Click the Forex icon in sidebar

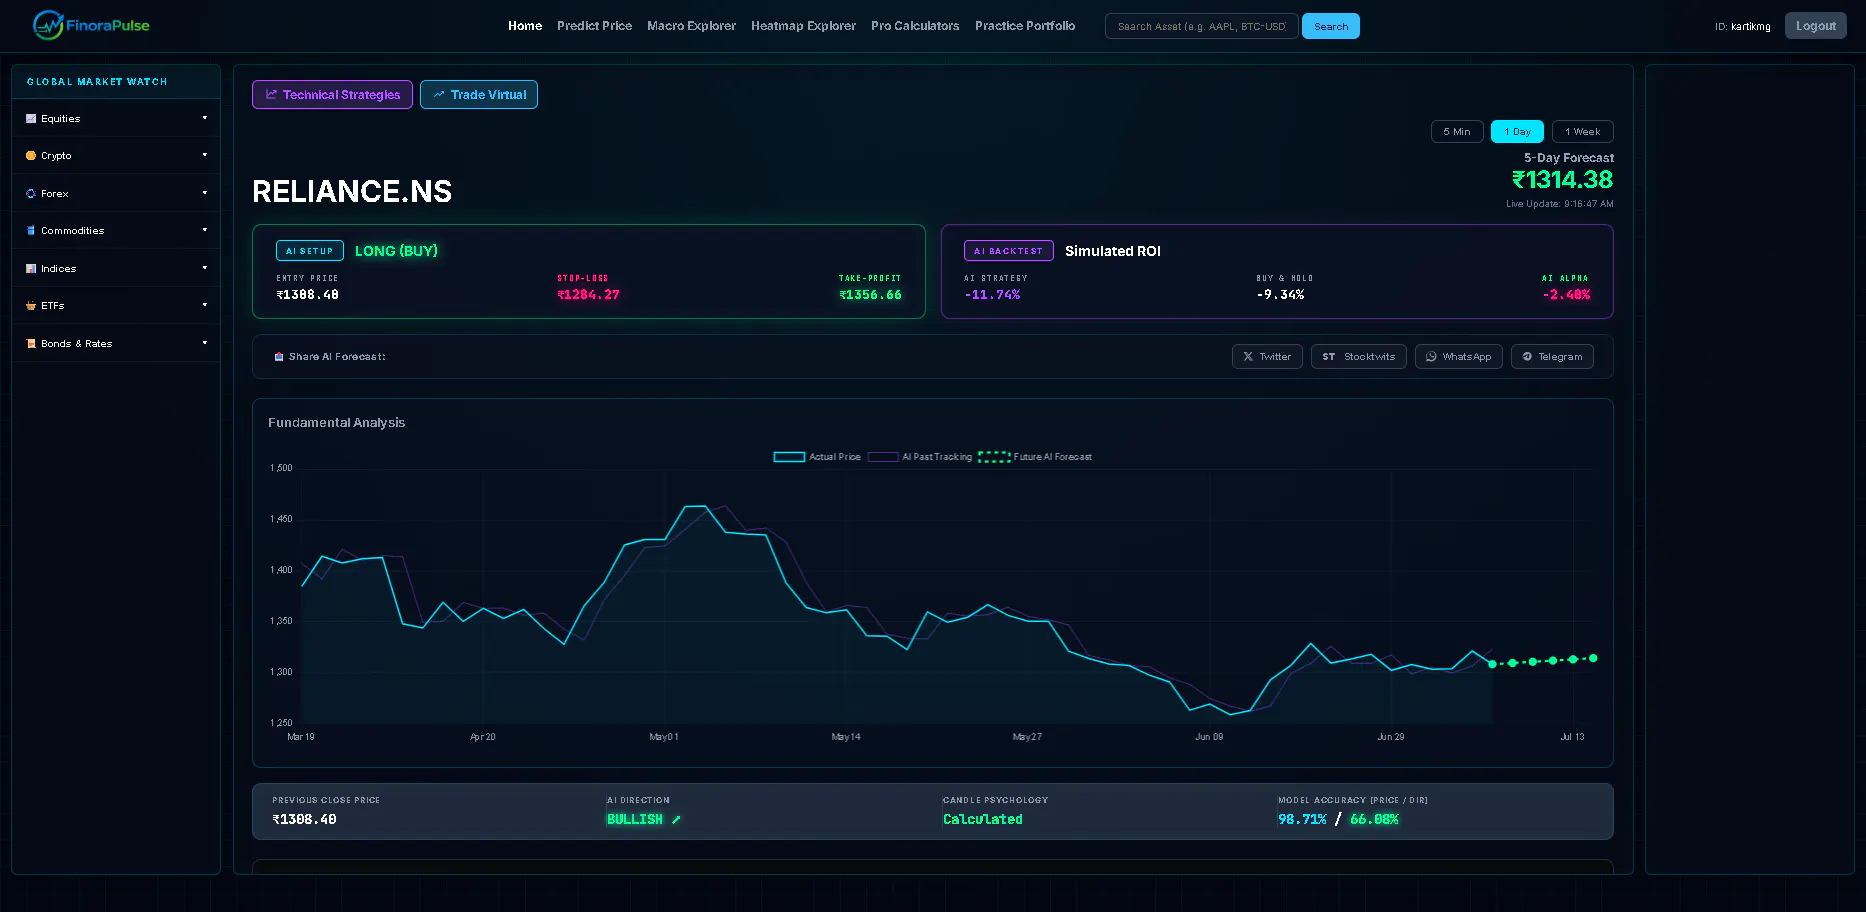(x=31, y=193)
